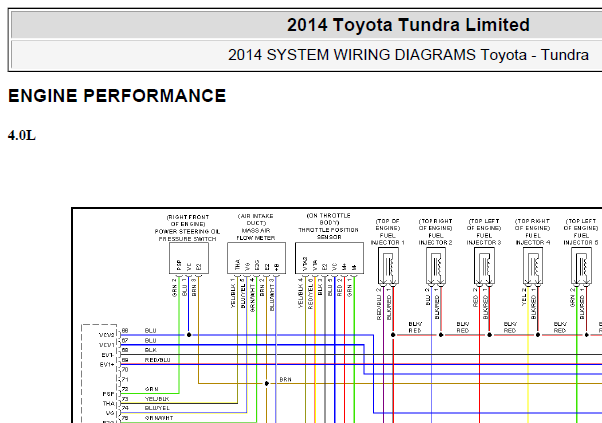Image resolution: width=602 pixels, height=423 pixels.
Task: Click 'BLK/RED' label between Fuel Injectors 2 and 3
Action: (463, 327)
